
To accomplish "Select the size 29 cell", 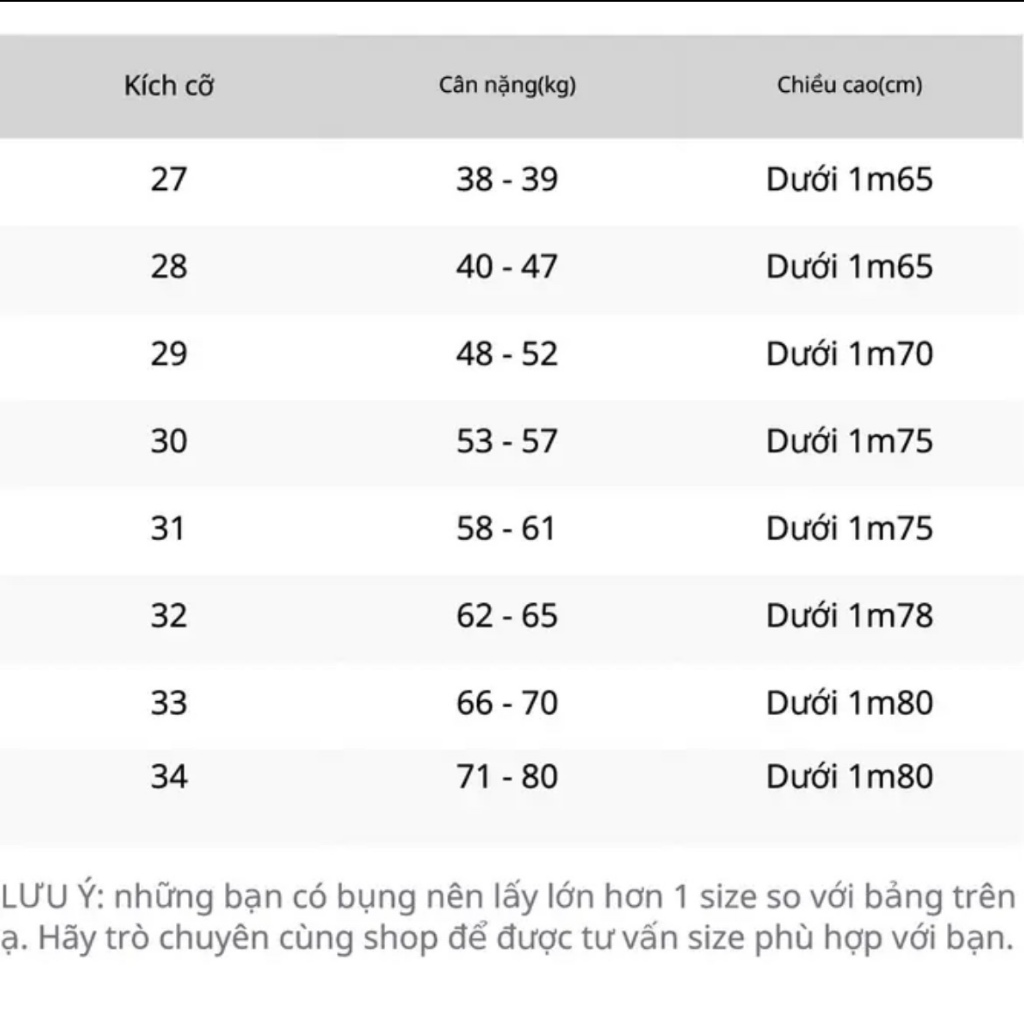I will [x=169, y=354].
